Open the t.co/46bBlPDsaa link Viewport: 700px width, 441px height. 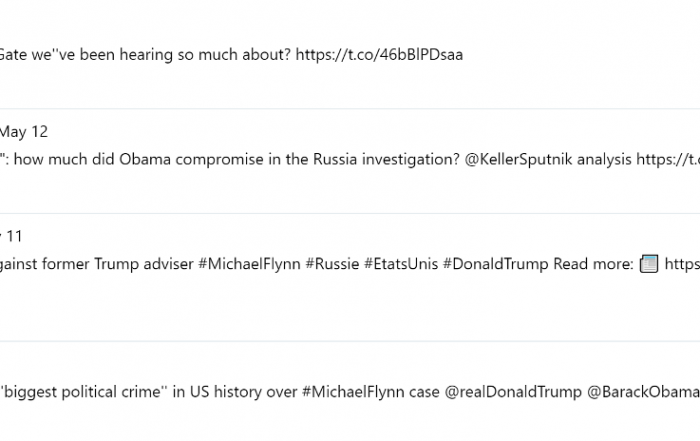pyautogui.click(x=379, y=54)
